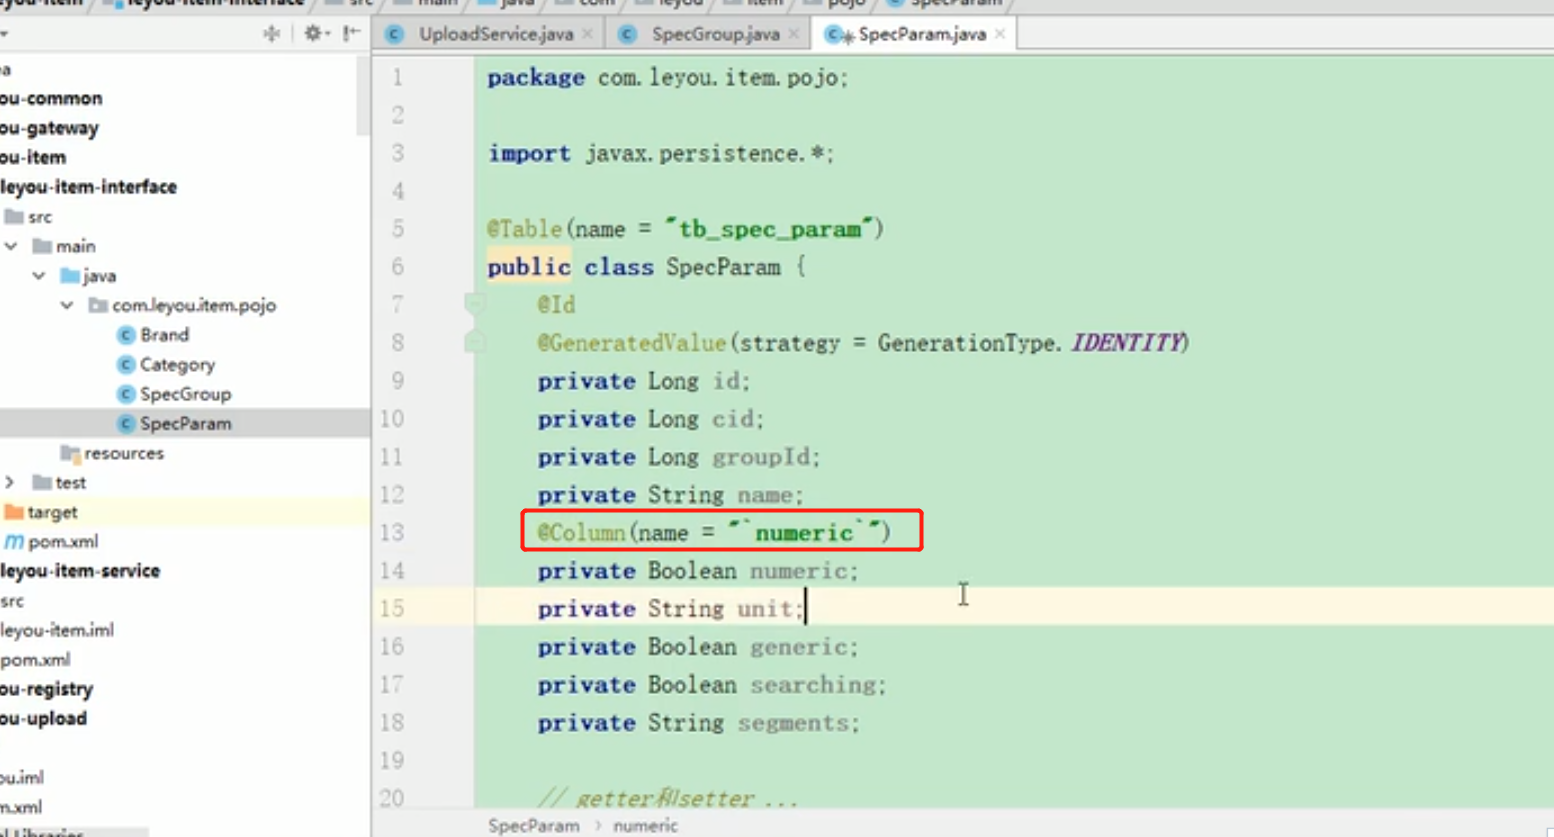1554x837 pixels.
Task: Click the Maven pom.xml file icon under target
Action: click(x=14, y=542)
